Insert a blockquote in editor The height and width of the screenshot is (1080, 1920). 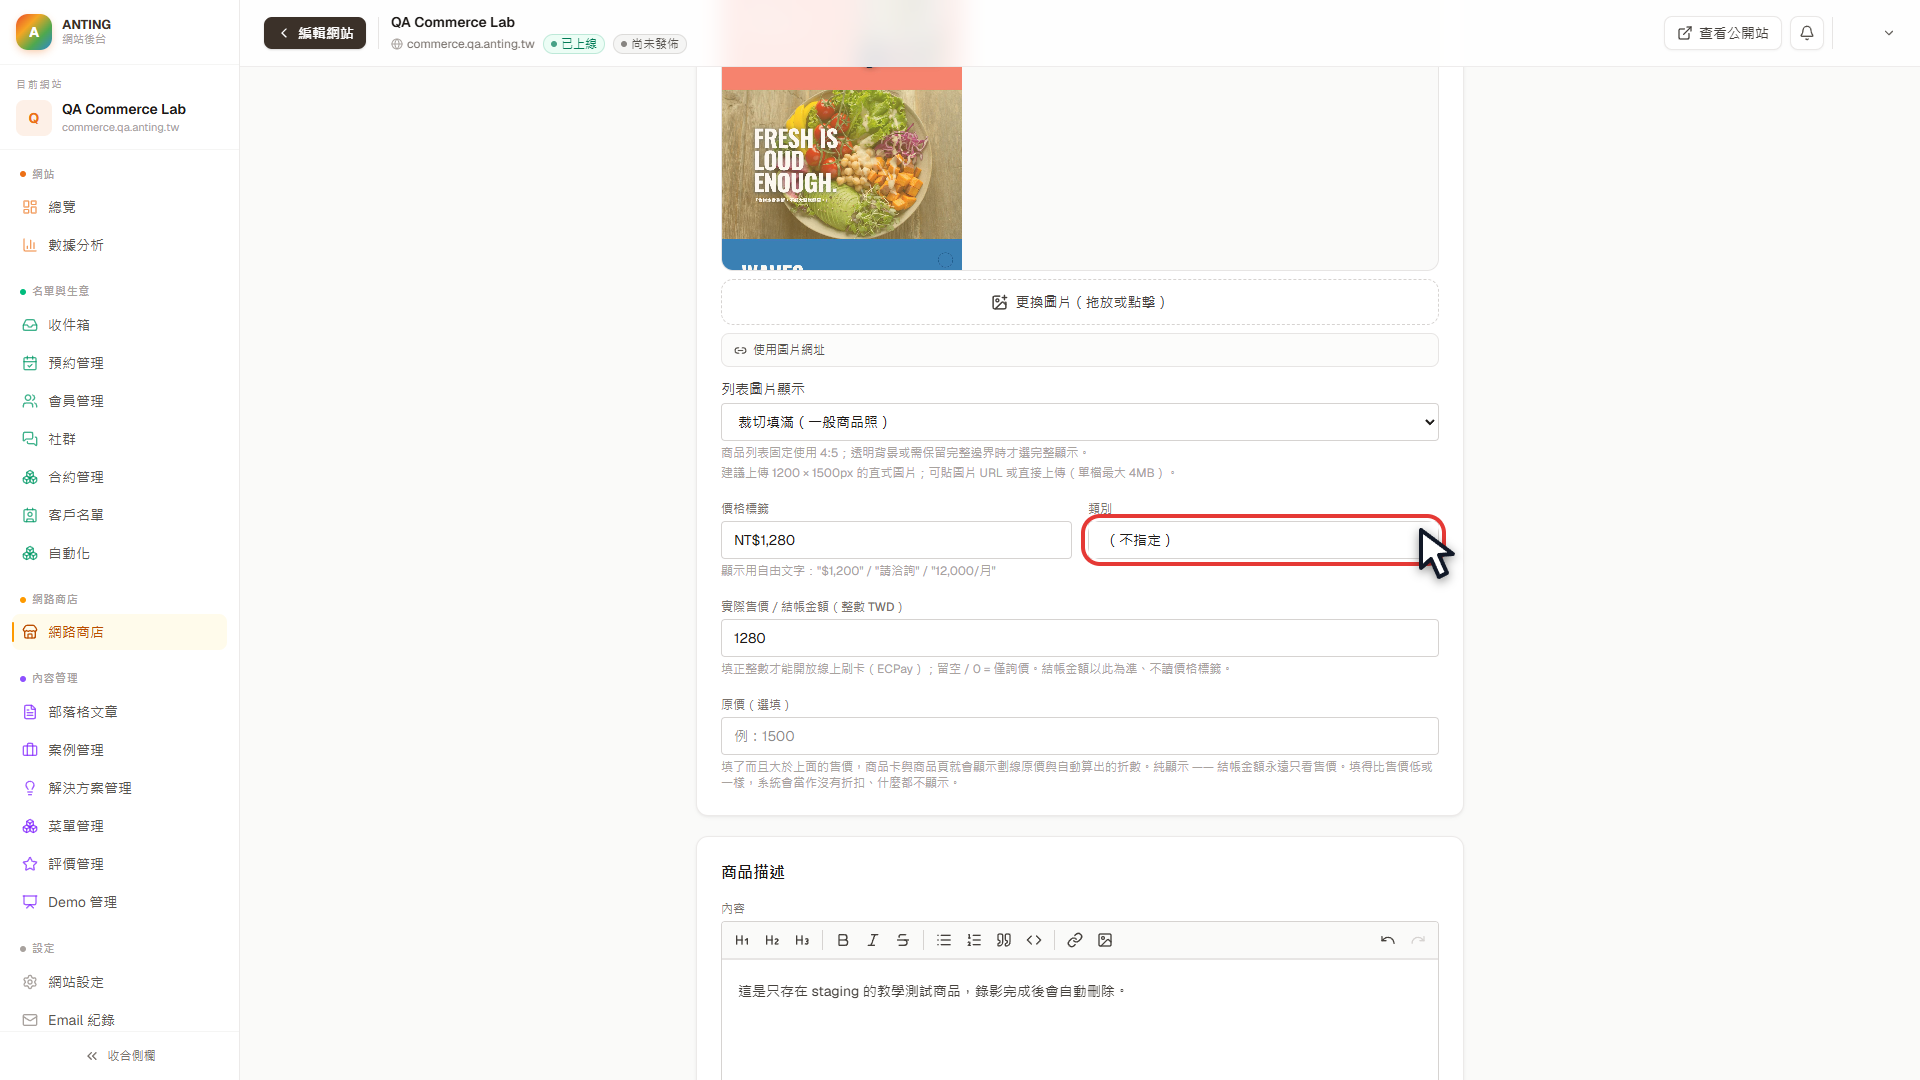coord(1004,940)
